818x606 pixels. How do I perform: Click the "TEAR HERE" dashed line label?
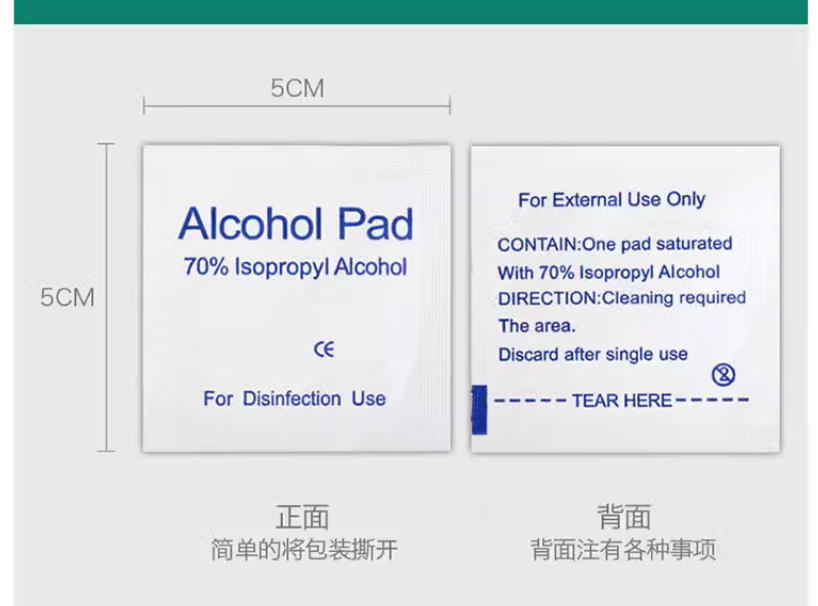point(621,400)
